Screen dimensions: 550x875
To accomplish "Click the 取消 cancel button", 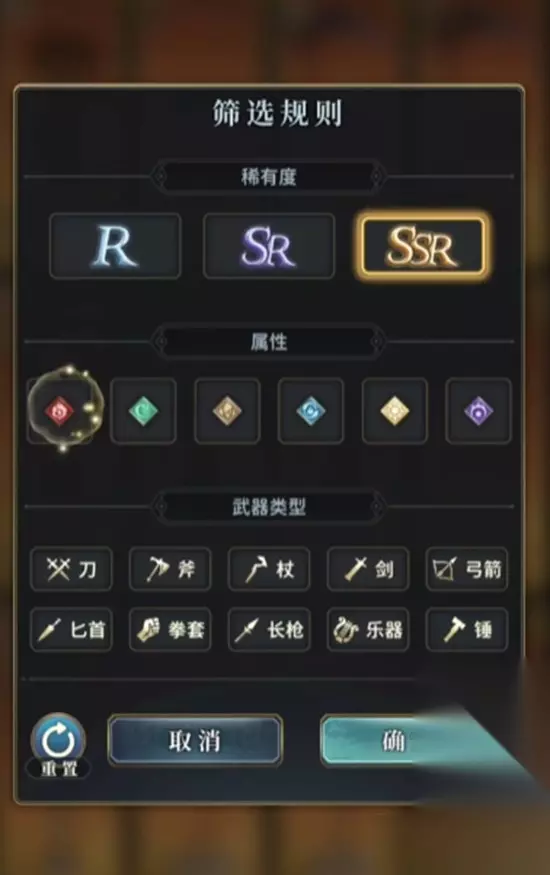I will (x=195, y=741).
